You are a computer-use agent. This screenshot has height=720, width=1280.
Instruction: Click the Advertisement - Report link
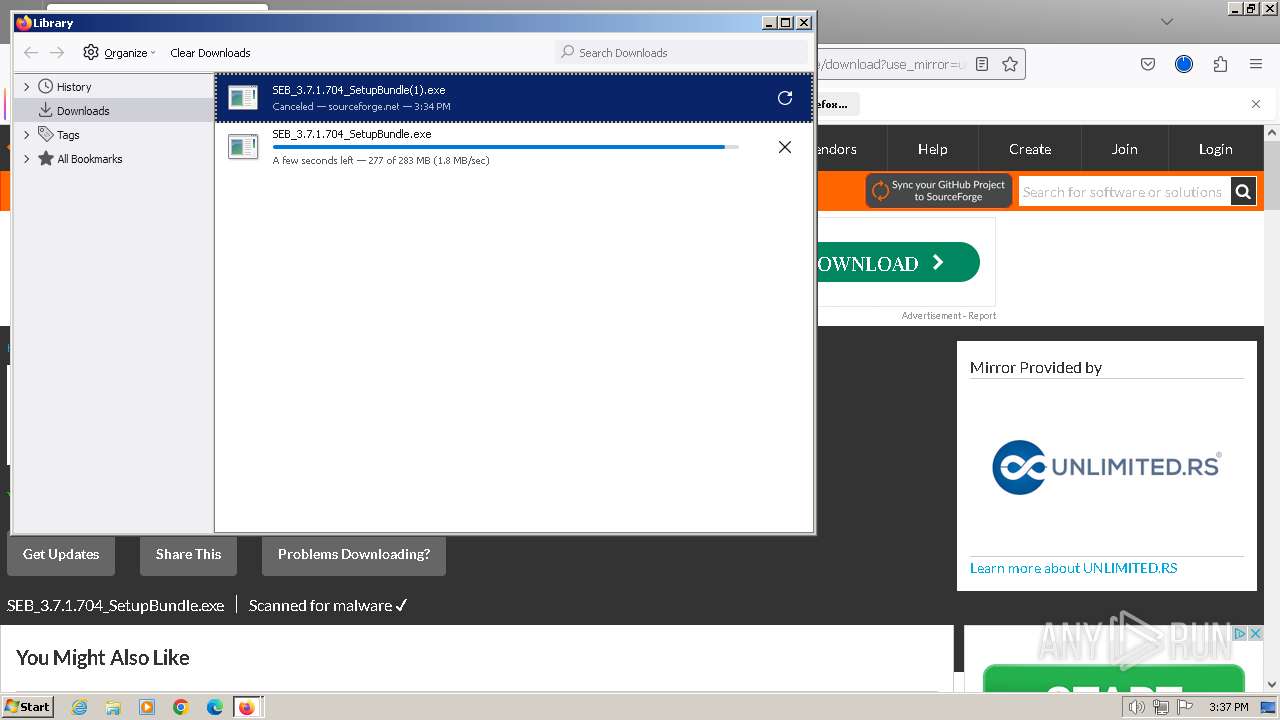[x=949, y=315]
